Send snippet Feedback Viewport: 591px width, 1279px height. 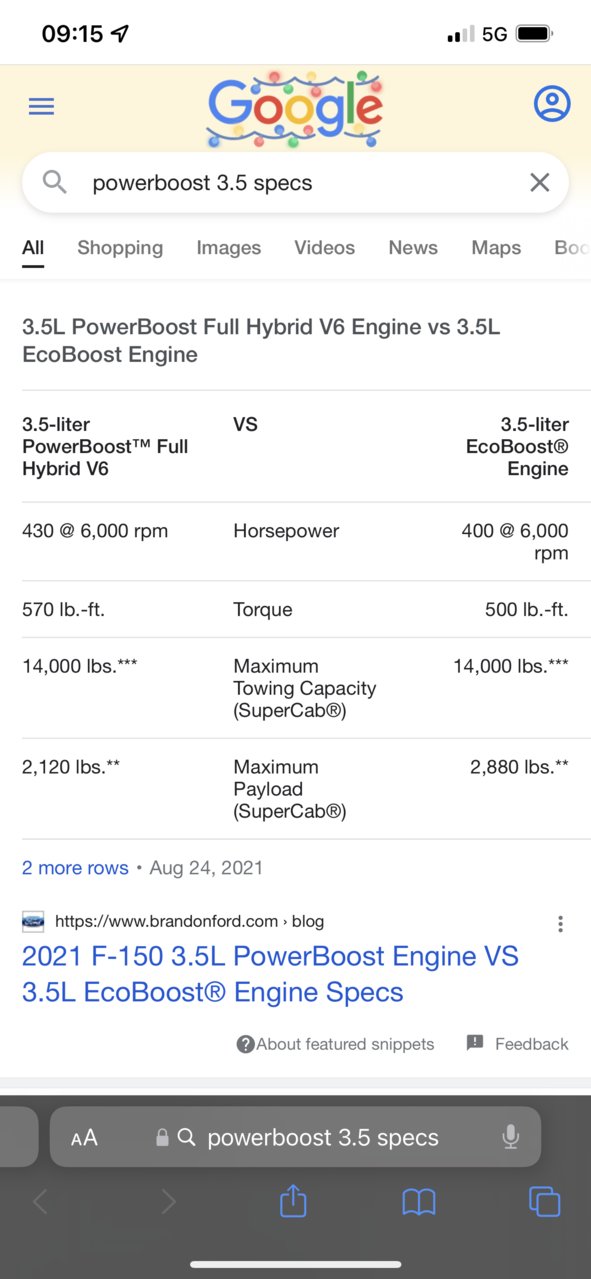point(517,1044)
